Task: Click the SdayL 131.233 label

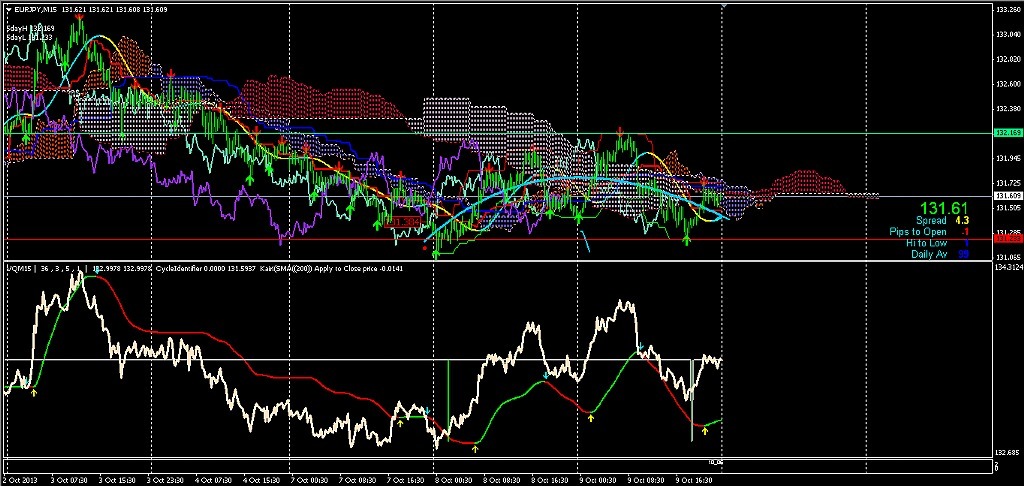Action: pyautogui.click(x=29, y=37)
